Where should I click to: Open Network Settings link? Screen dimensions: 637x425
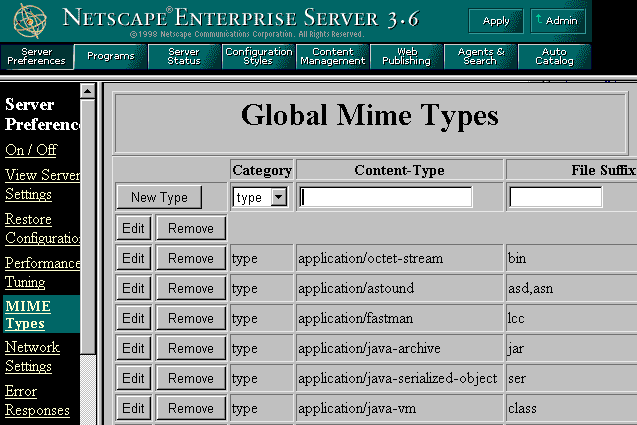click(32, 356)
